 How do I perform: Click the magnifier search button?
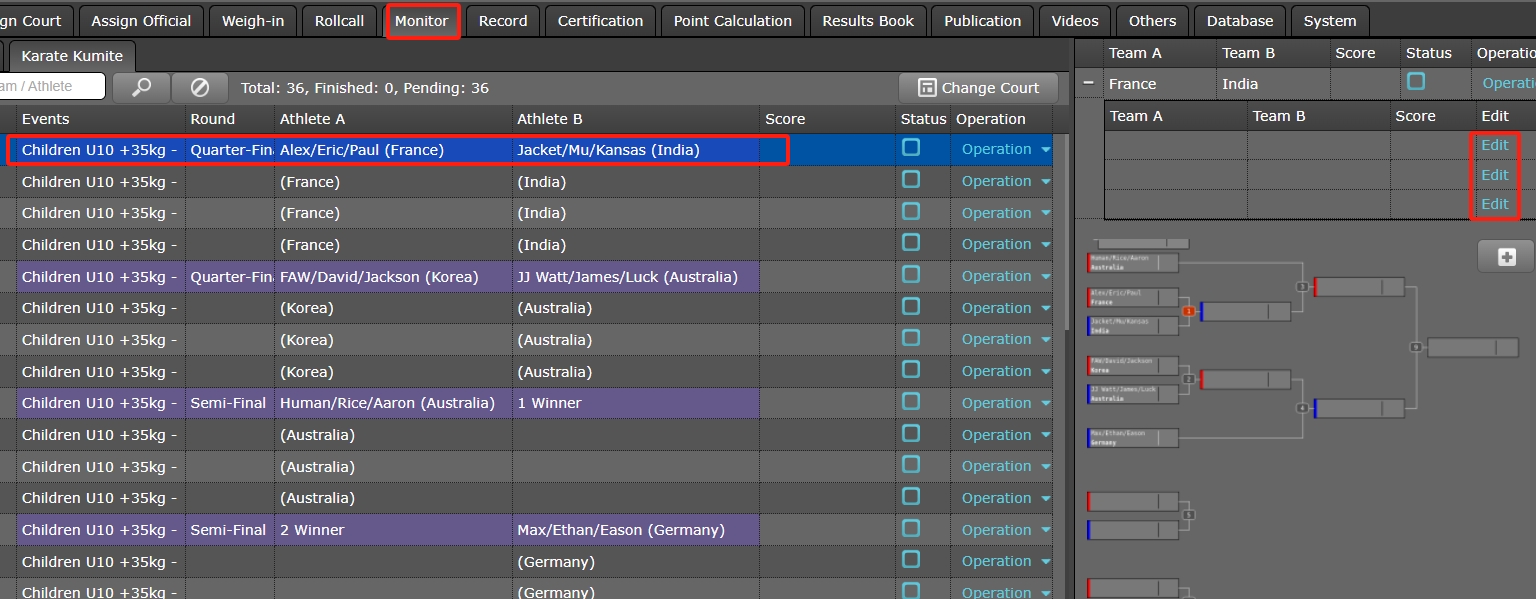(x=141, y=88)
